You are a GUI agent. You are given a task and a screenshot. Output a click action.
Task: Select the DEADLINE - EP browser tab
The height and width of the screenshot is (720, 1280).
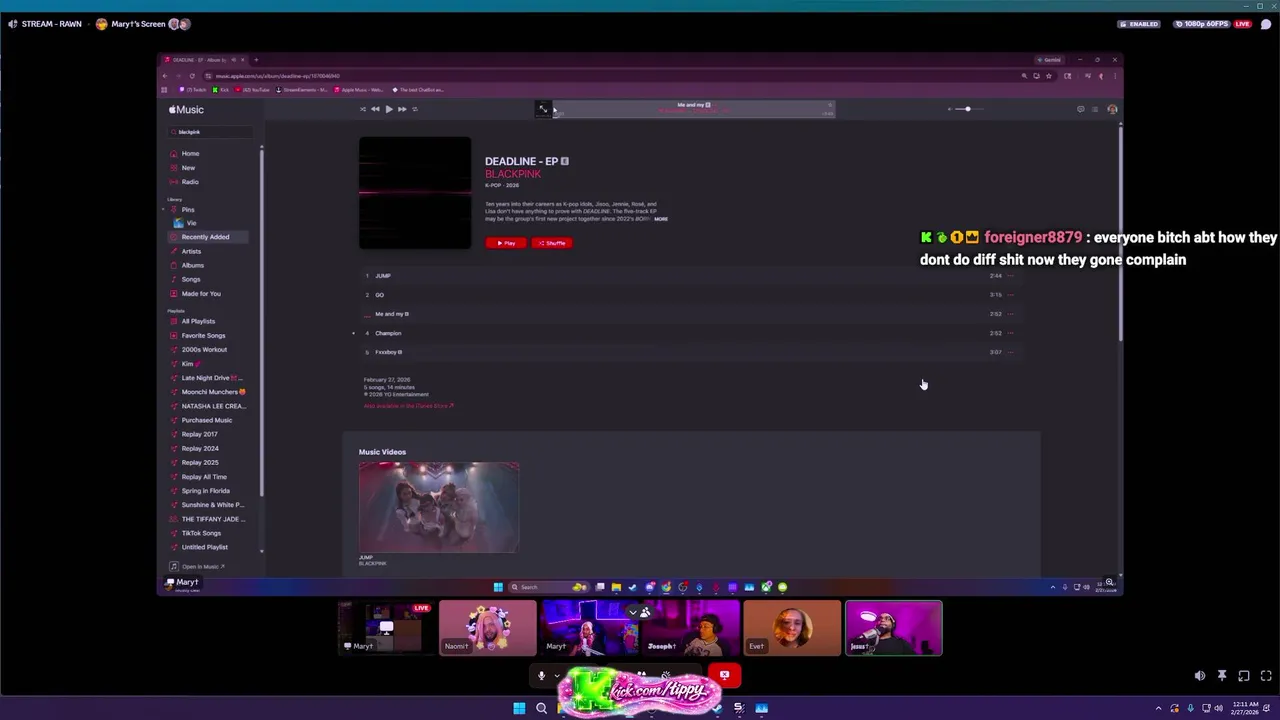pyautogui.click(x=203, y=60)
